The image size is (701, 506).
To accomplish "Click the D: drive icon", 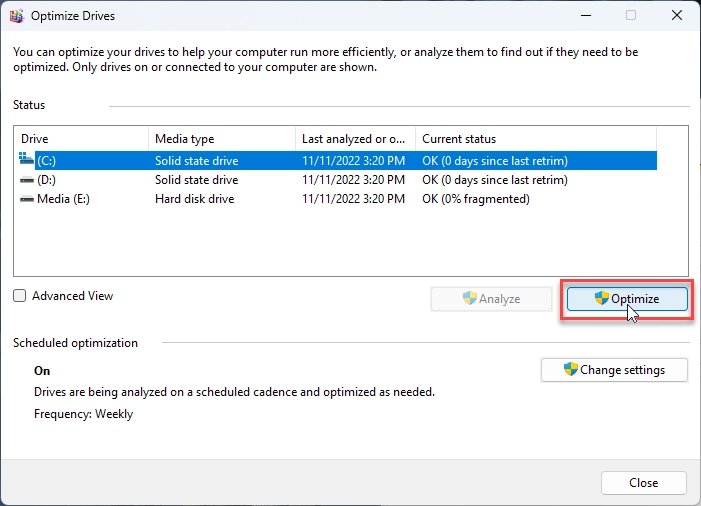I will [27, 180].
